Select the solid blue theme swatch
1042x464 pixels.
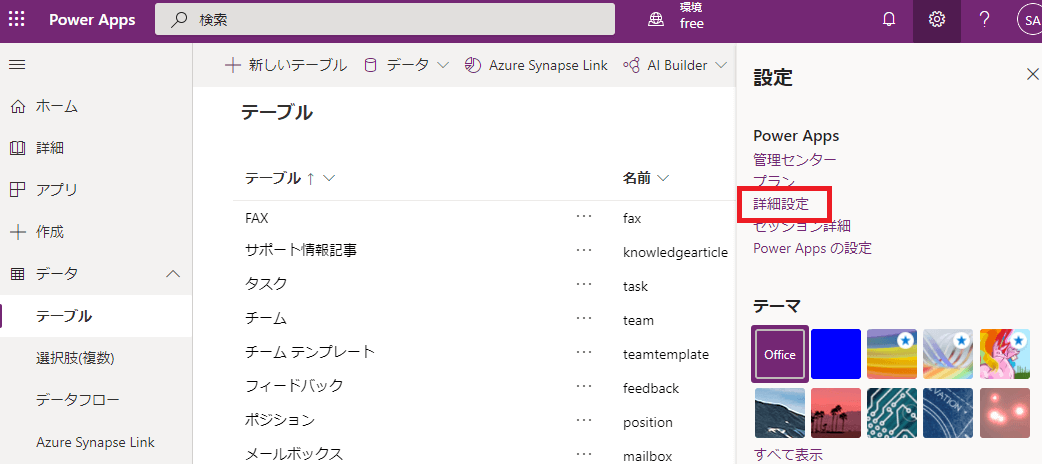(836, 354)
